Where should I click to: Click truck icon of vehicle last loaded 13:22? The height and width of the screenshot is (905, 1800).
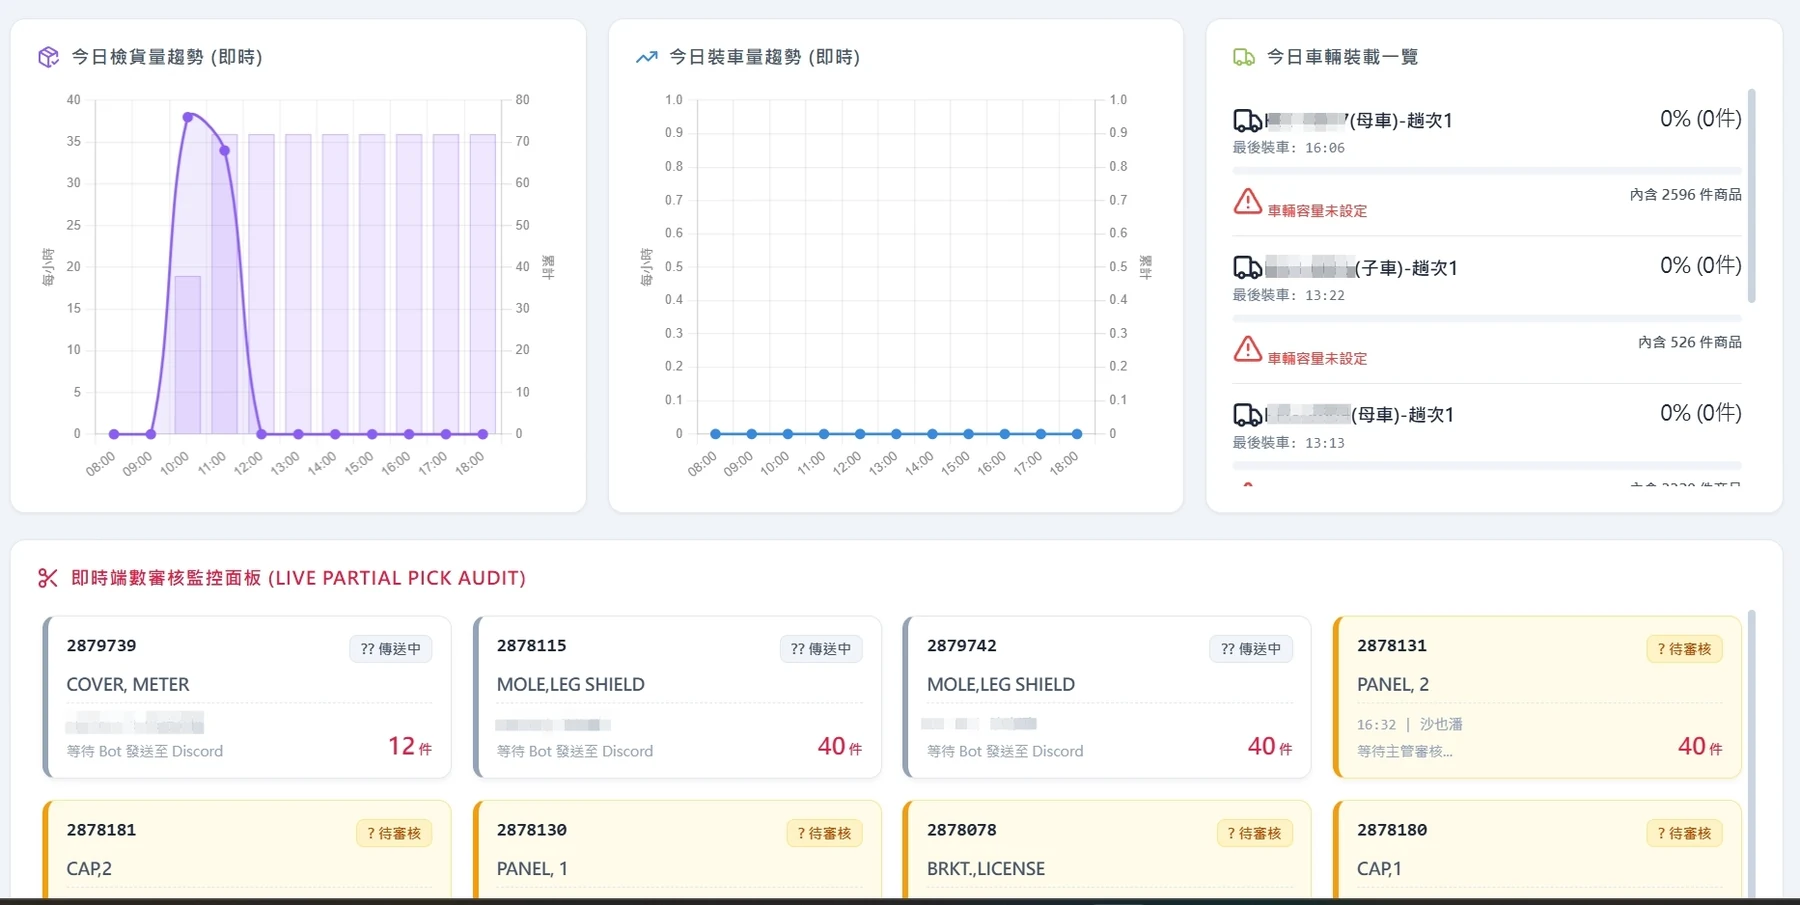tap(1247, 268)
